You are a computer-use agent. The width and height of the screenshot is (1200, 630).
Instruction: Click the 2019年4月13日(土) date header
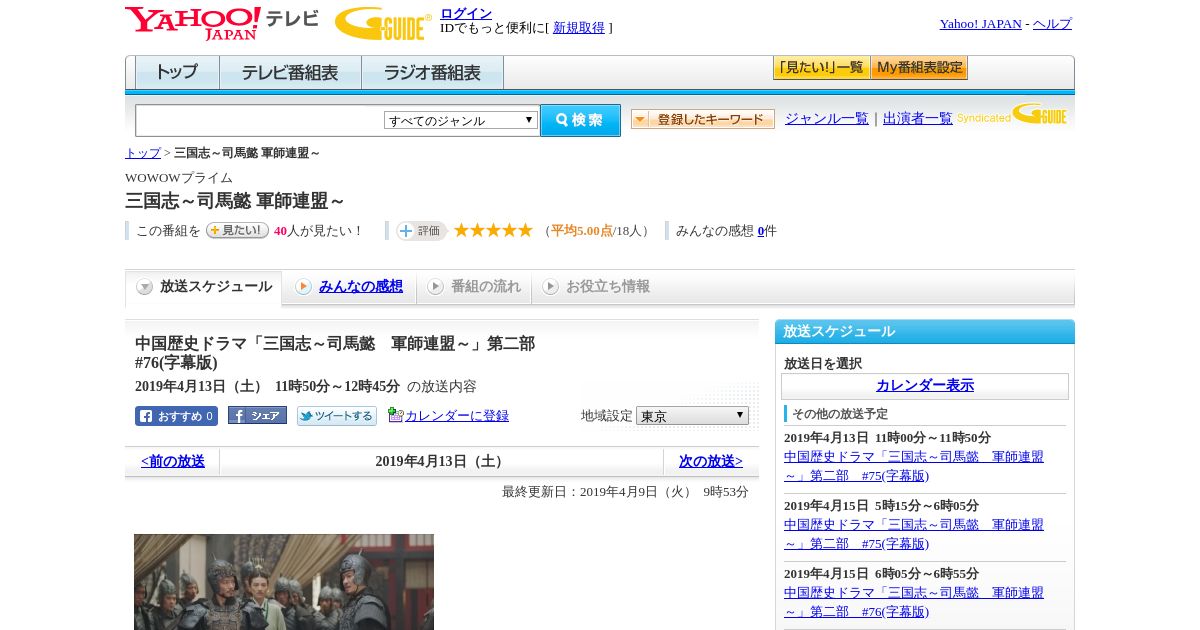441,461
